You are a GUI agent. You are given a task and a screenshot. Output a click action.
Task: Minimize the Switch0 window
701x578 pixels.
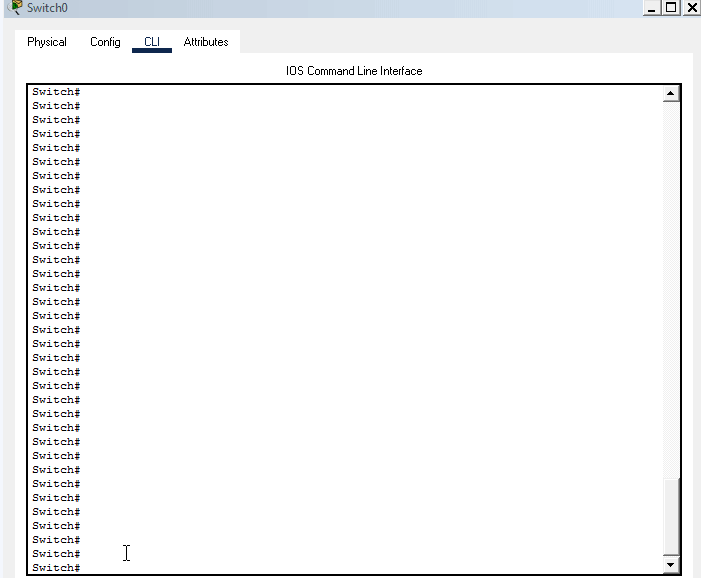click(653, 8)
